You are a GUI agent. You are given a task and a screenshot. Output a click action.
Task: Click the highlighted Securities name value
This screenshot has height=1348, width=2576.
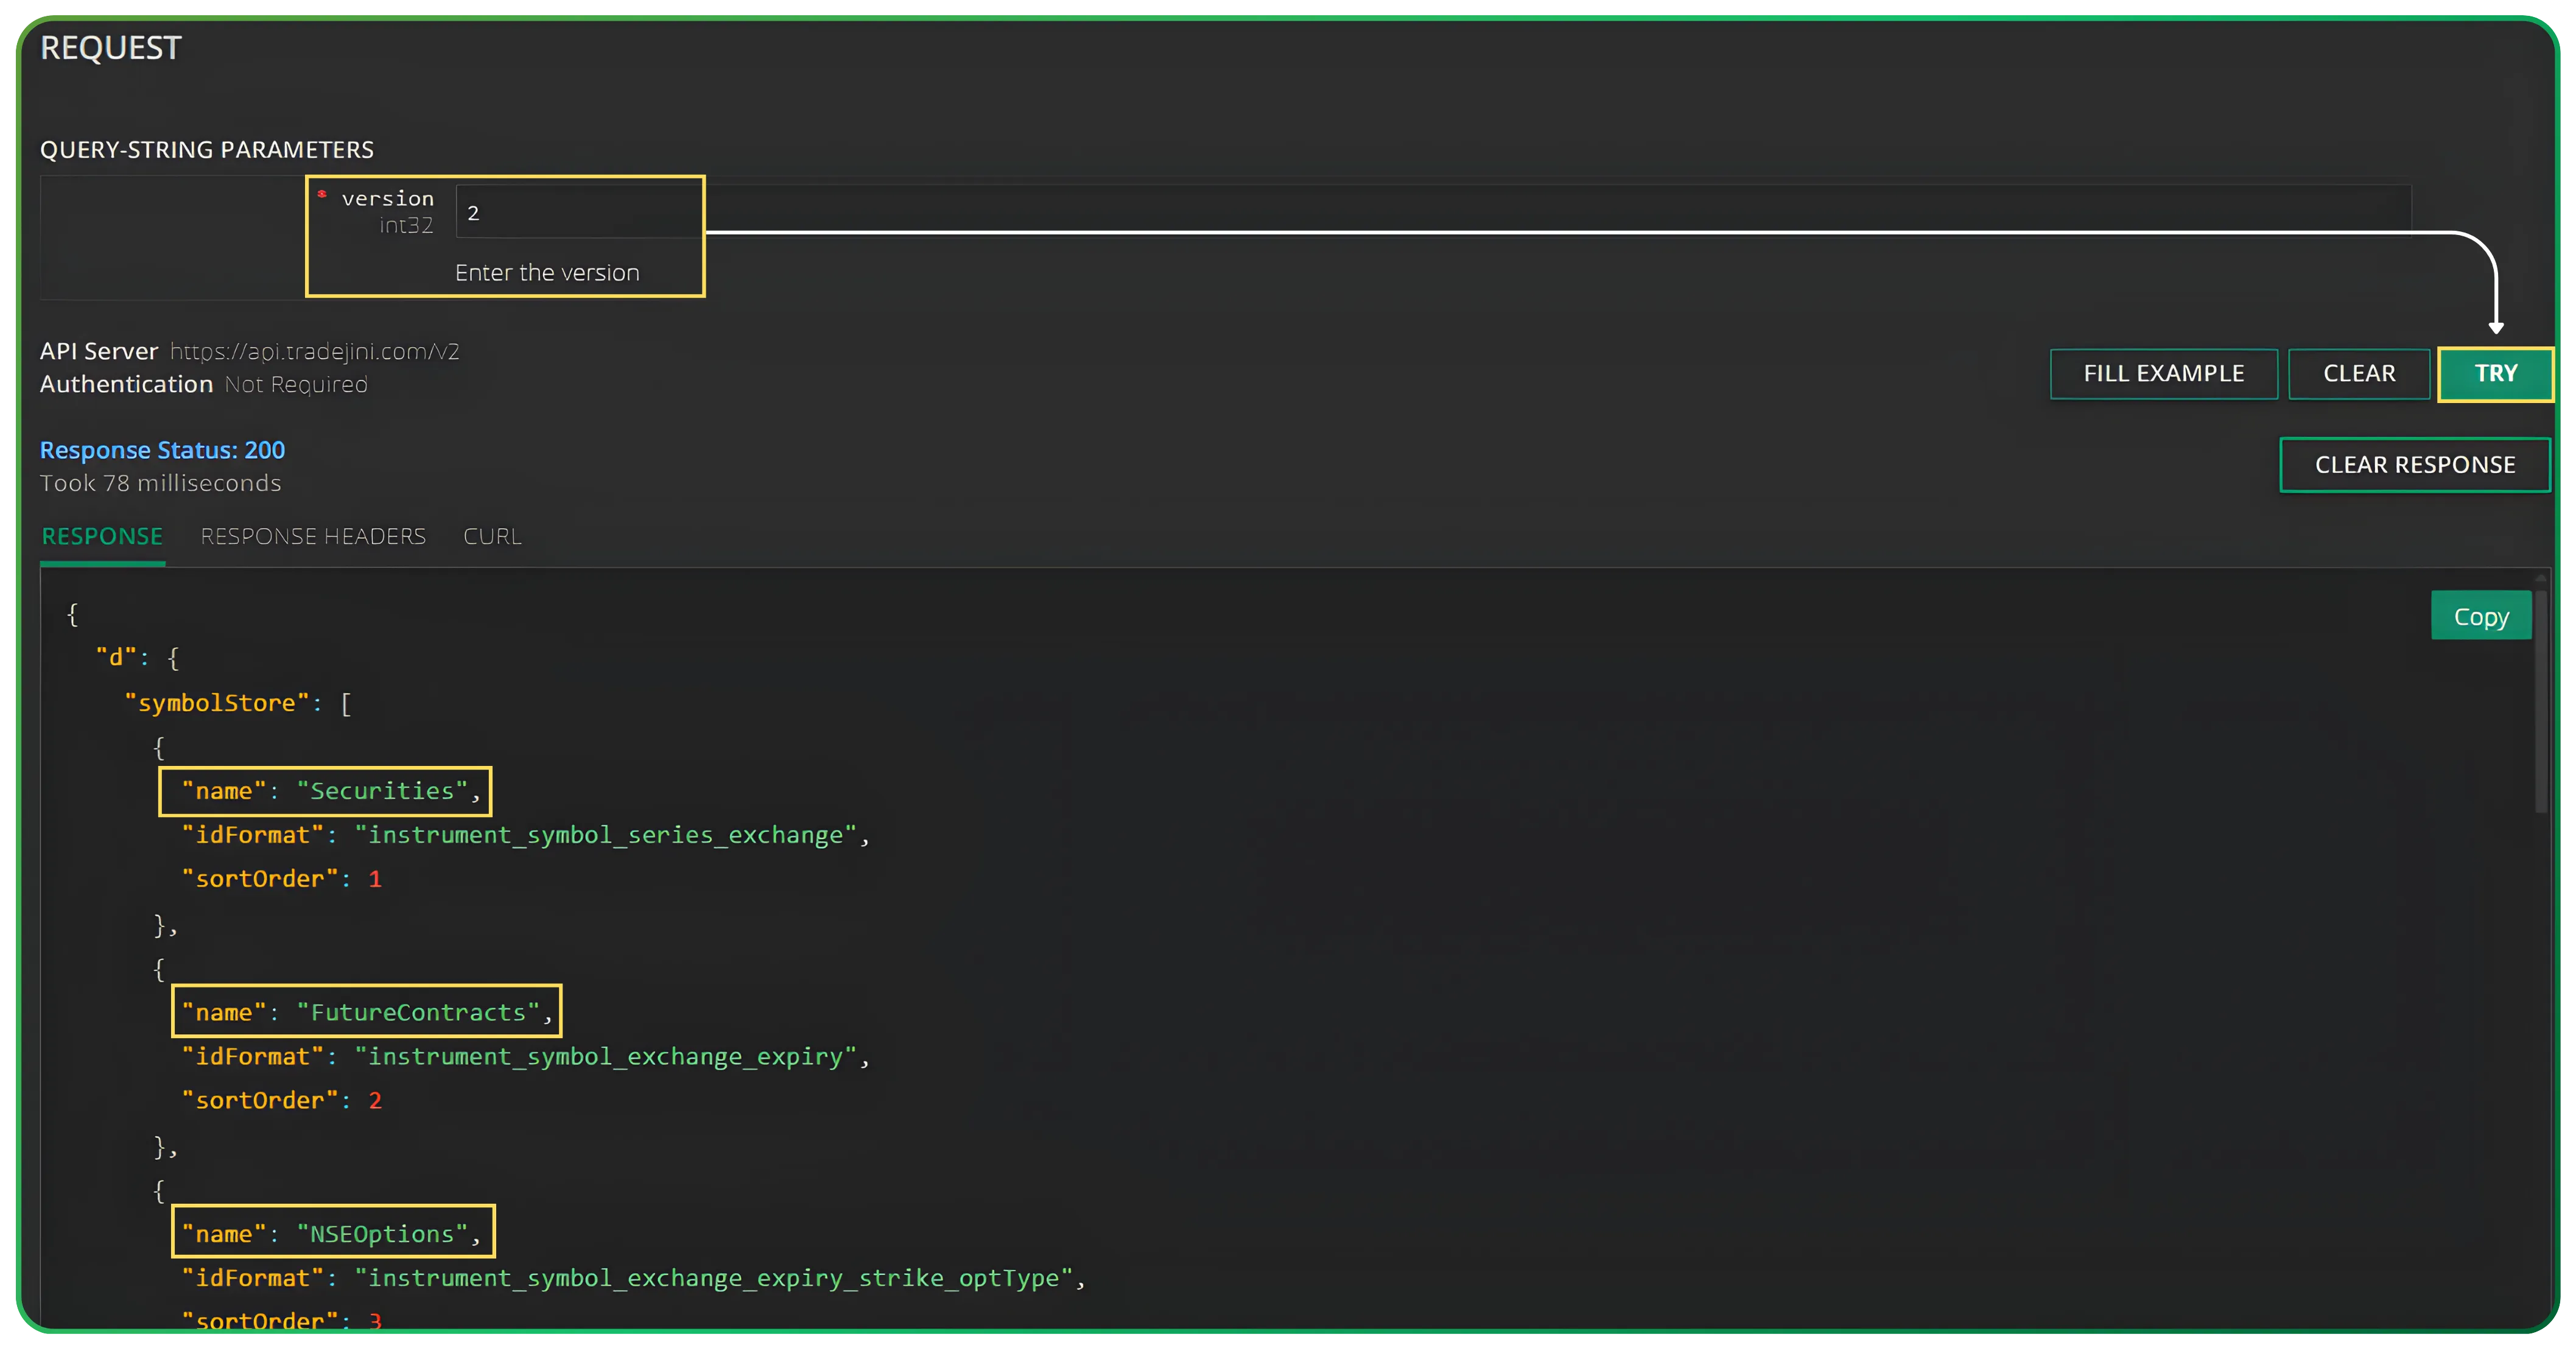tap(324, 791)
